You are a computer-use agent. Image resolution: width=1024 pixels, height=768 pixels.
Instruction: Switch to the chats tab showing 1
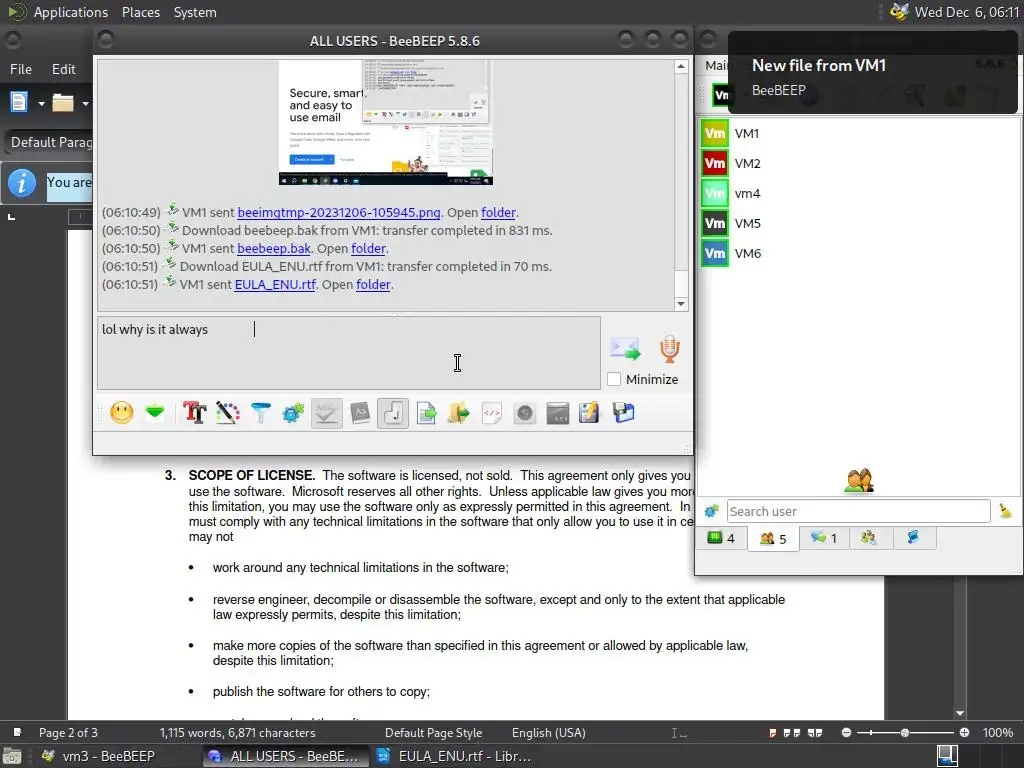[x=824, y=538]
